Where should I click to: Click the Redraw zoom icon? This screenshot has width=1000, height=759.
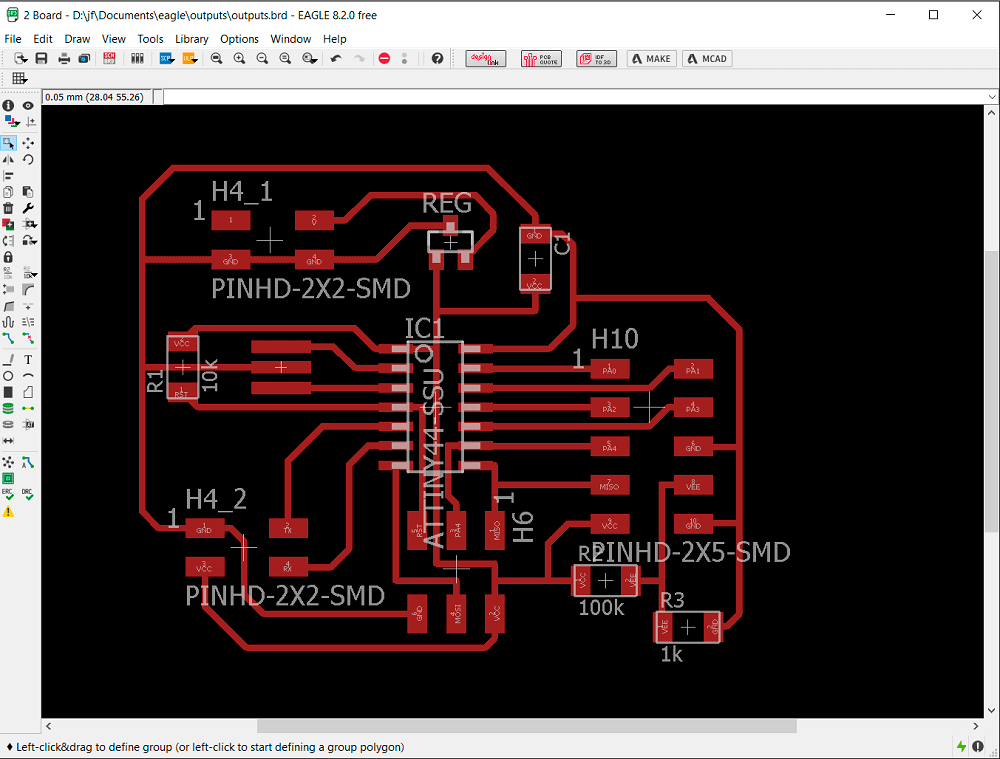point(285,59)
